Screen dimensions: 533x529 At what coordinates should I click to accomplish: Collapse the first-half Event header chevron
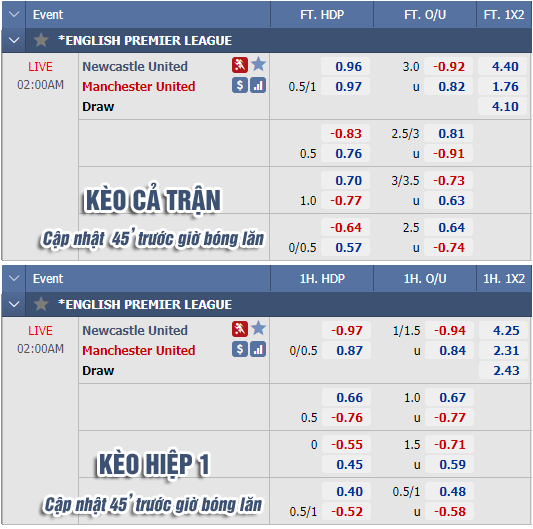[x=14, y=278]
